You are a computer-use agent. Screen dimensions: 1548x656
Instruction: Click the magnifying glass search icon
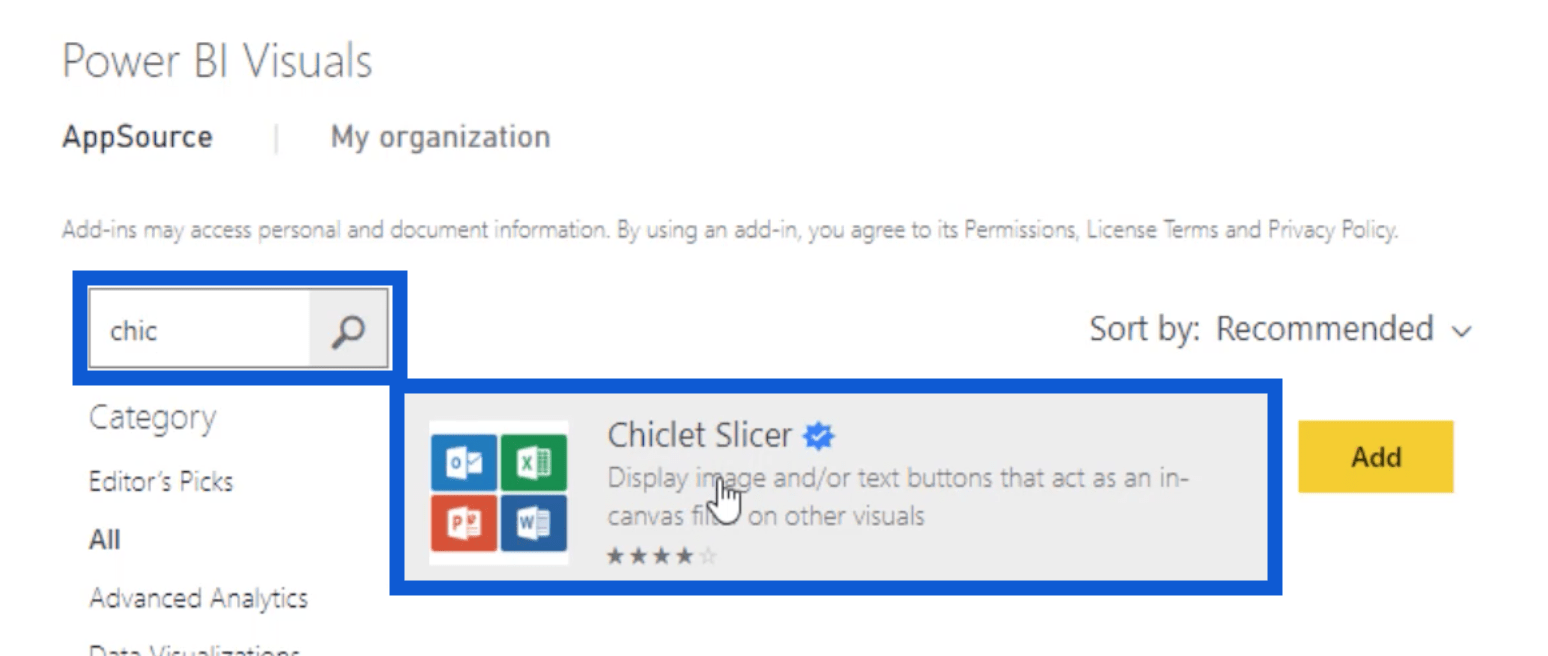pyautogui.click(x=348, y=330)
